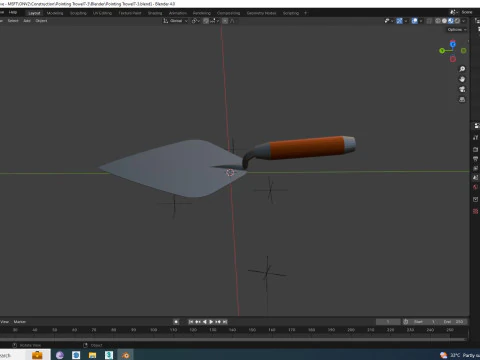
Task: Open the Global transform orientation dropdown
Action: 175,21
